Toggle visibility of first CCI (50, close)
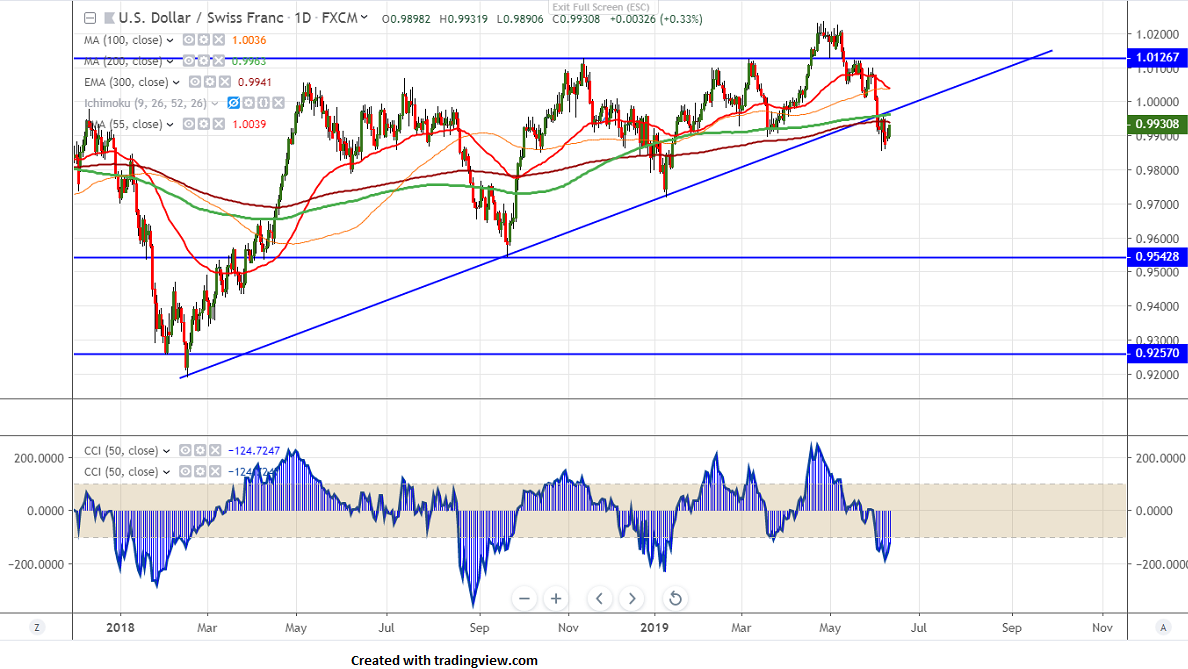Viewport: 1188px width, 669px height. (x=183, y=451)
